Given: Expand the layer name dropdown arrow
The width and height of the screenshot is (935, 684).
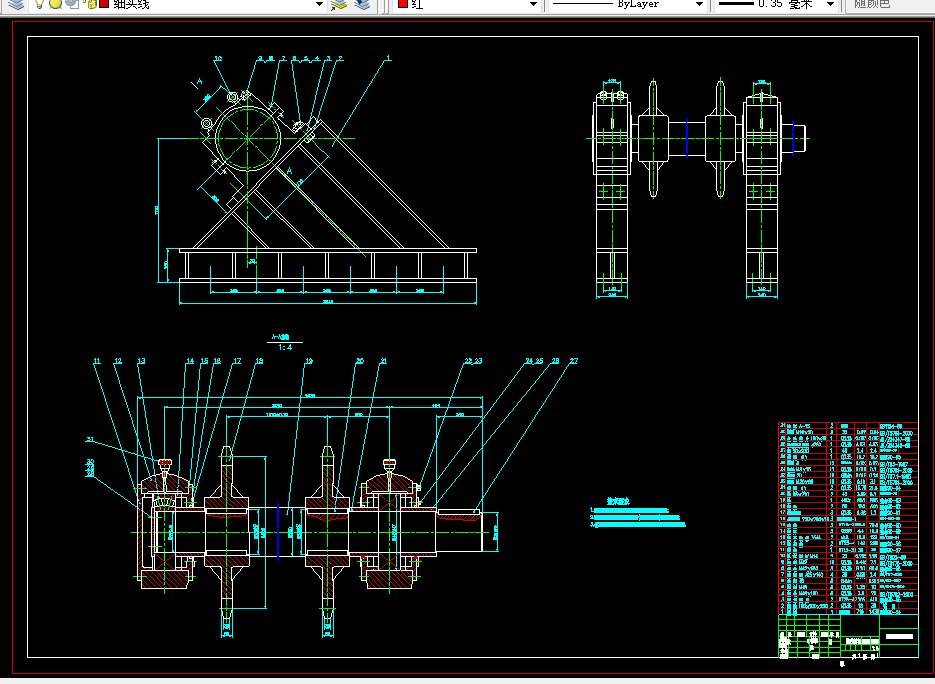Looking at the screenshot, I should click(x=319, y=5).
